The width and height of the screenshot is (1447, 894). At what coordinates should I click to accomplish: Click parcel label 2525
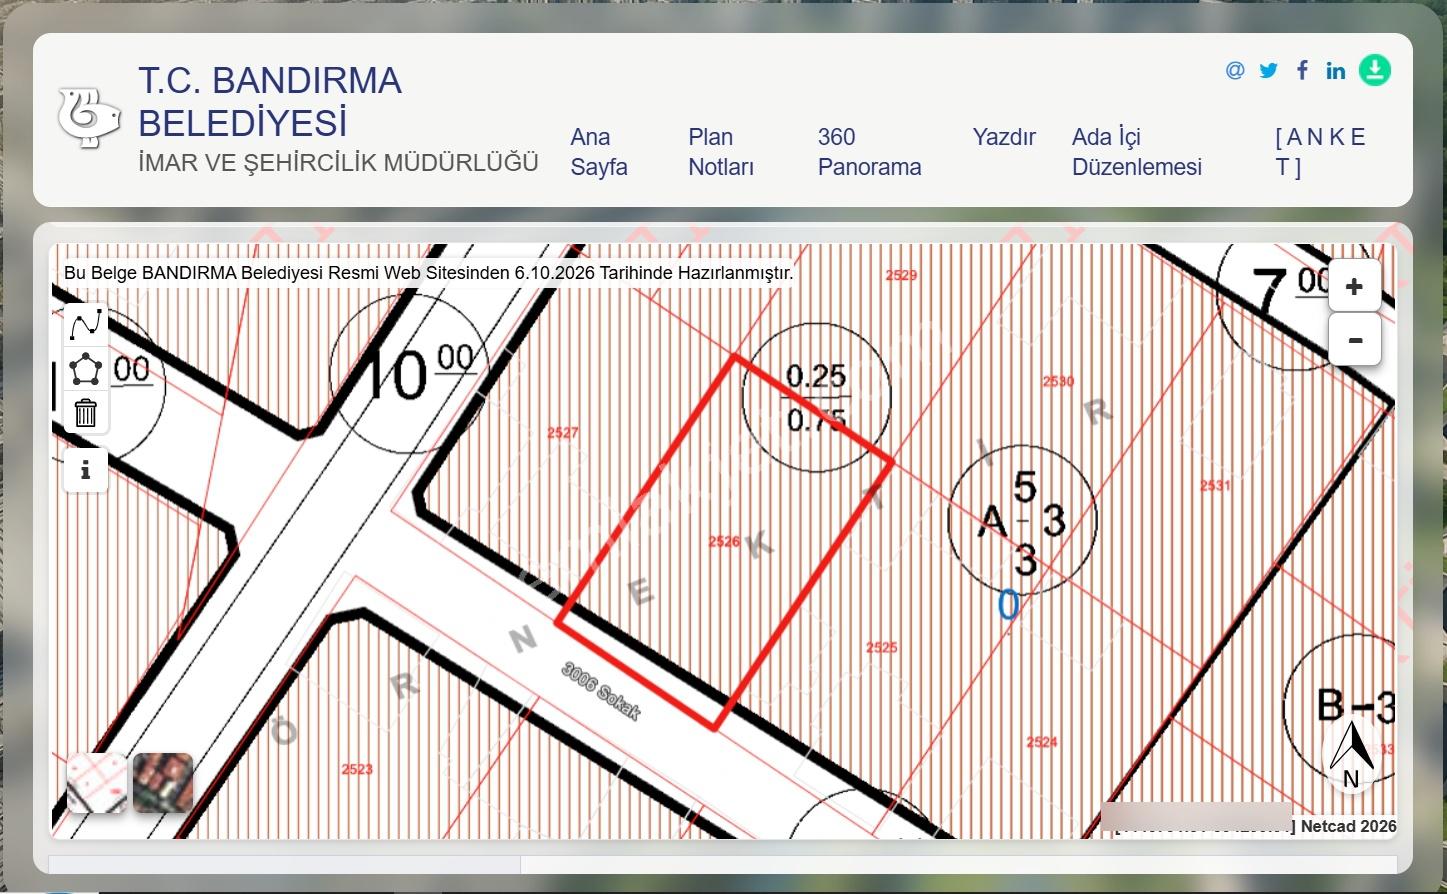click(x=881, y=647)
